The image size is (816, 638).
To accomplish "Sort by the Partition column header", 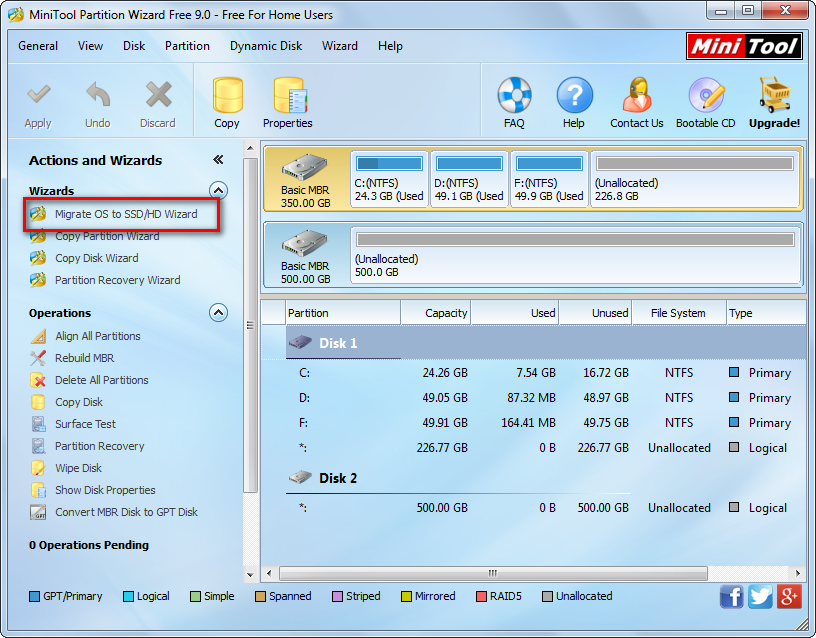I will [343, 313].
